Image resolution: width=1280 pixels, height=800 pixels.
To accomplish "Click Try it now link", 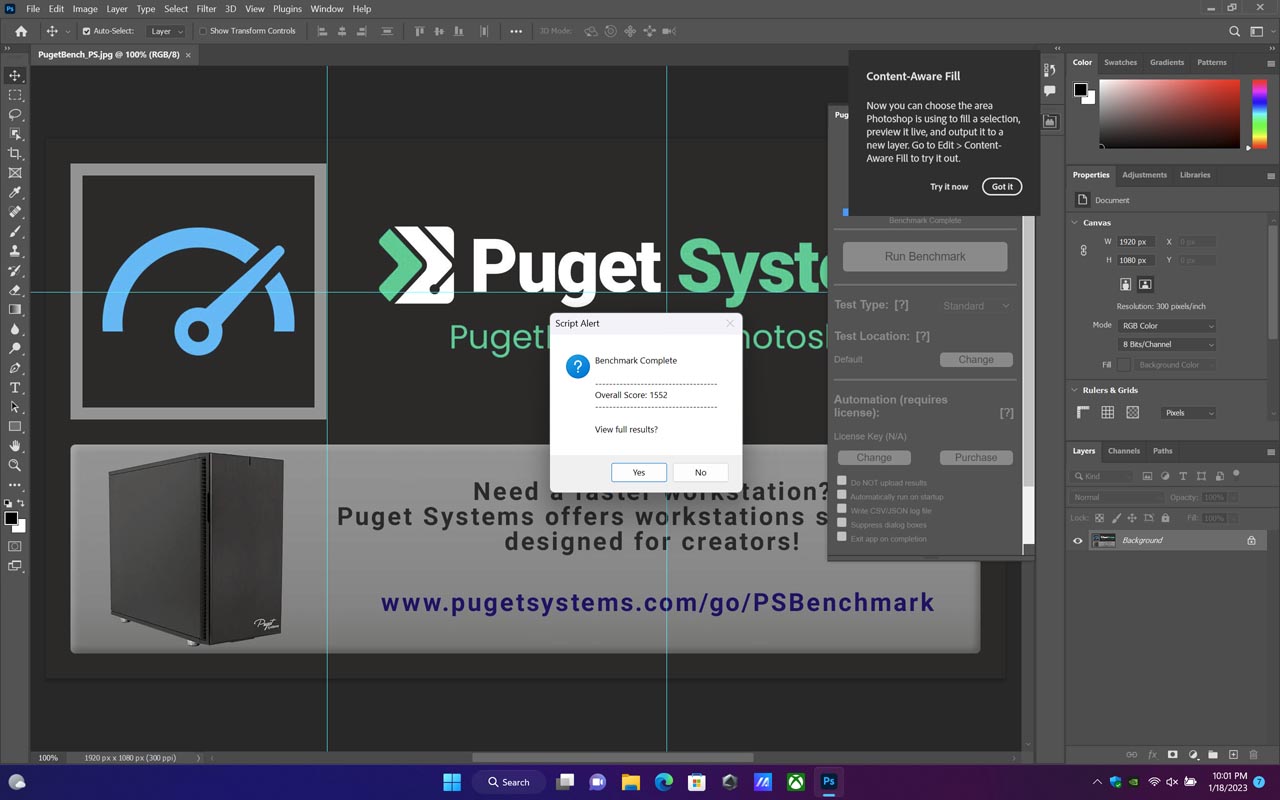I will (949, 187).
